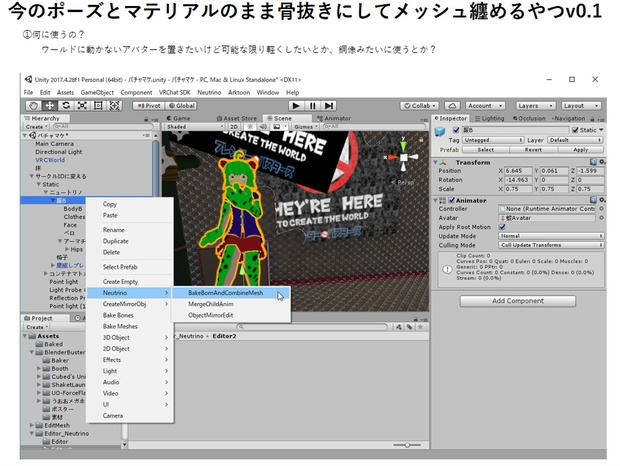Select the Scale tool in toolbar

point(82,106)
